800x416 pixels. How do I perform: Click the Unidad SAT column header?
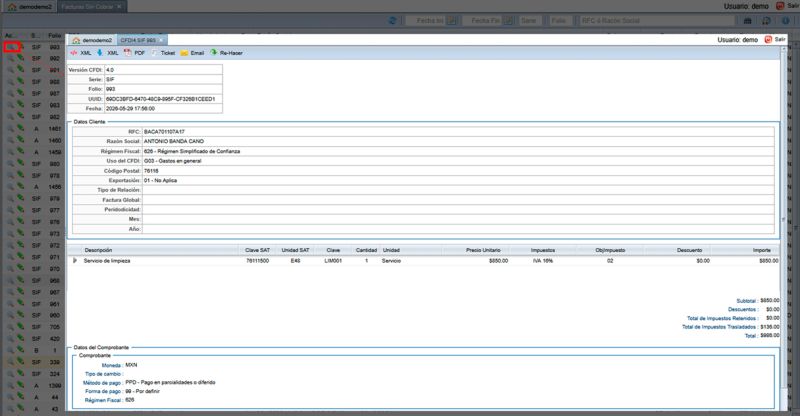click(x=295, y=250)
